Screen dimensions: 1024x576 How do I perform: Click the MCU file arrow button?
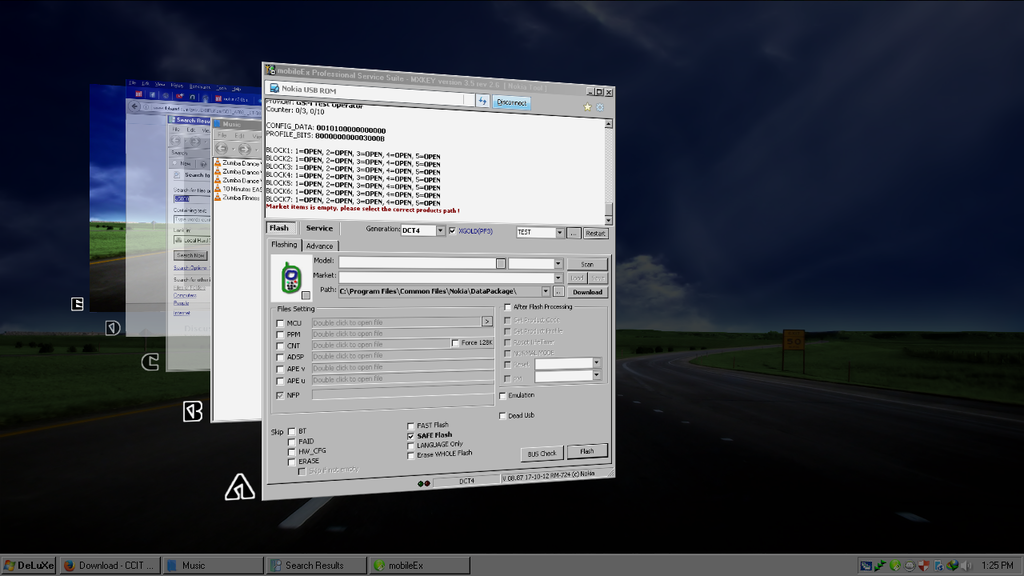pos(487,322)
